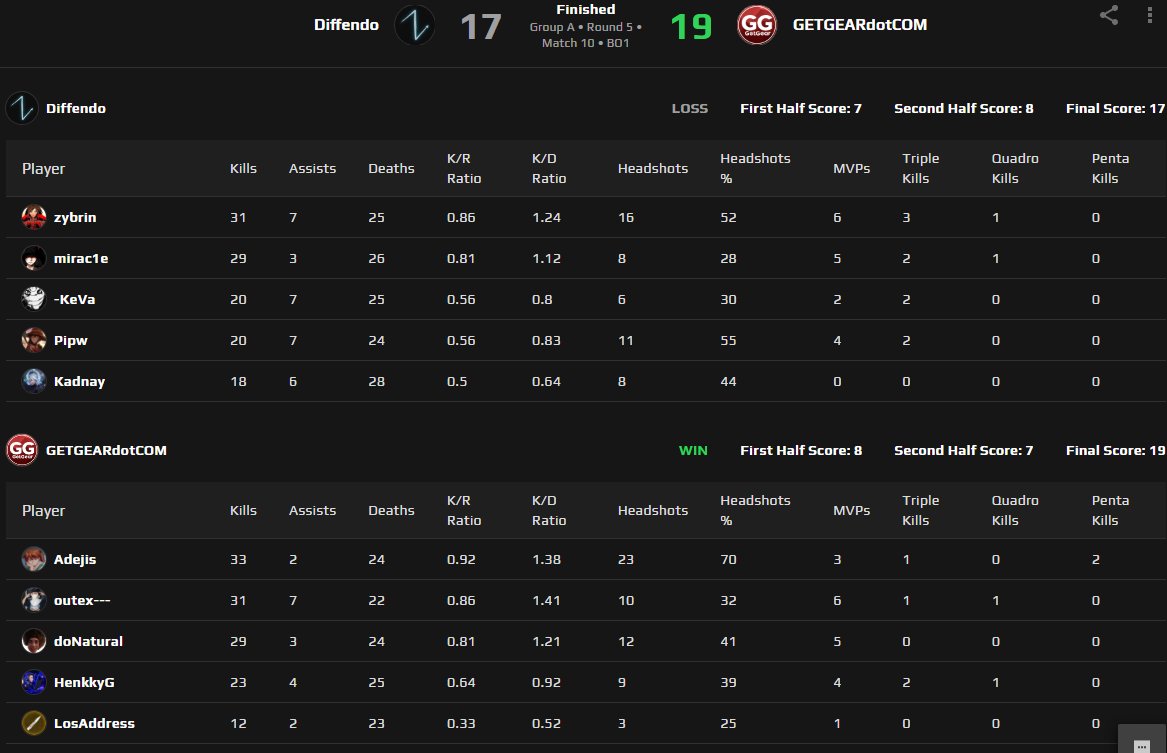Click the share icon

click(x=1109, y=16)
